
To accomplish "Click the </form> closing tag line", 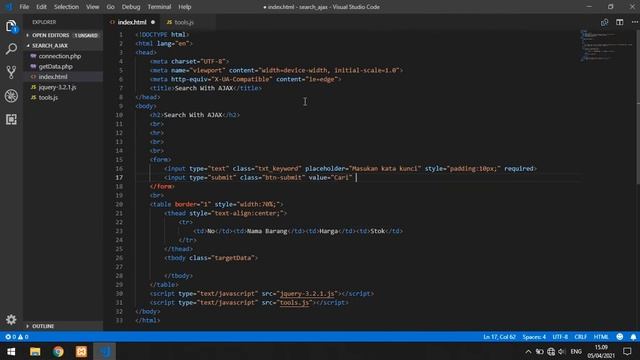I will click(x=162, y=187).
